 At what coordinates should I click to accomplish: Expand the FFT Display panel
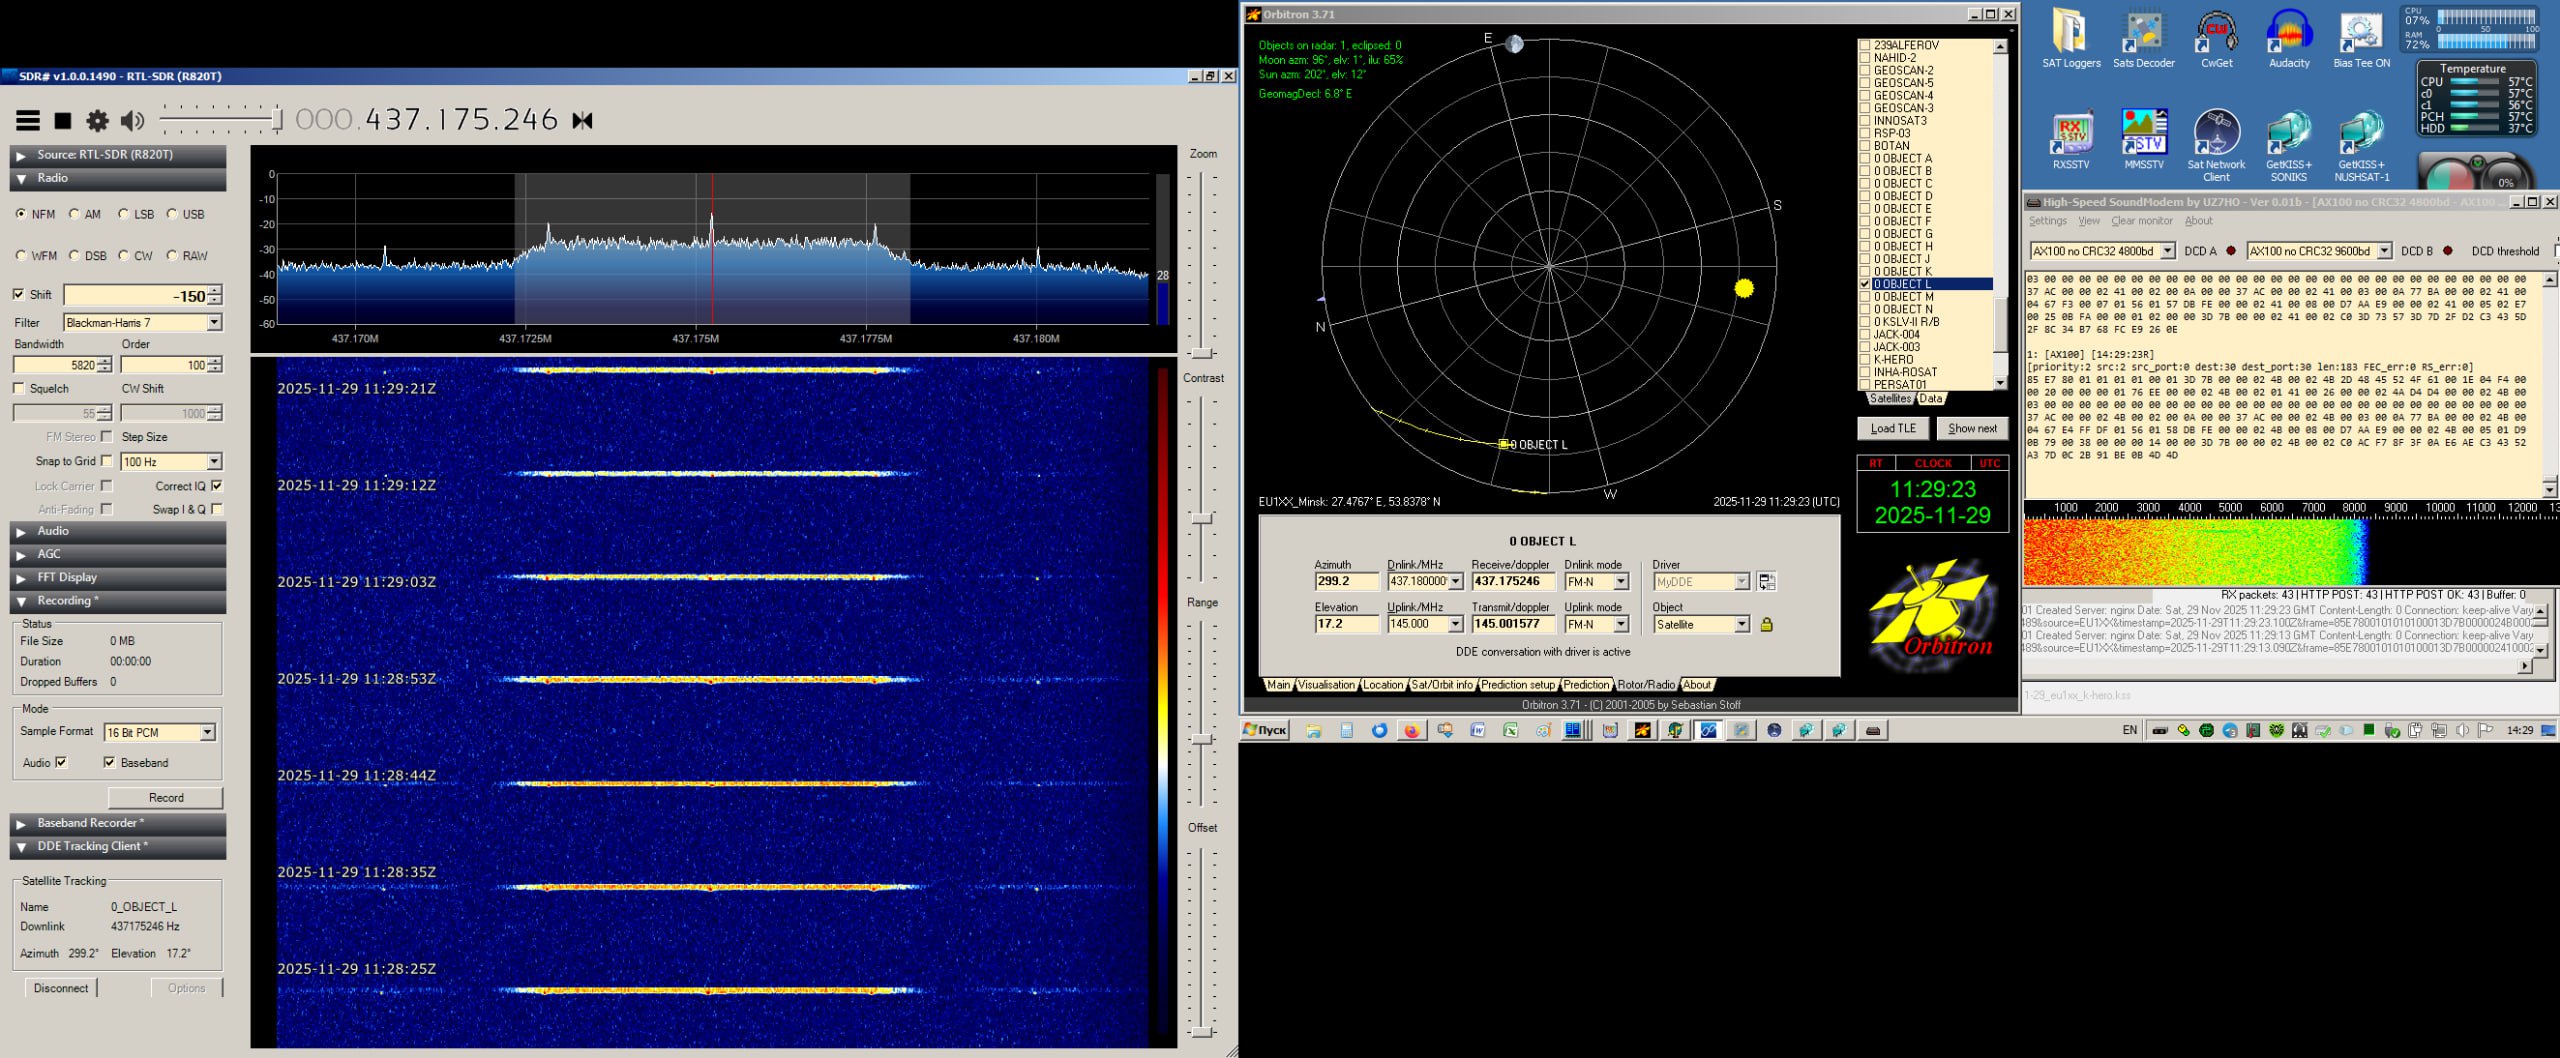pos(67,578)
